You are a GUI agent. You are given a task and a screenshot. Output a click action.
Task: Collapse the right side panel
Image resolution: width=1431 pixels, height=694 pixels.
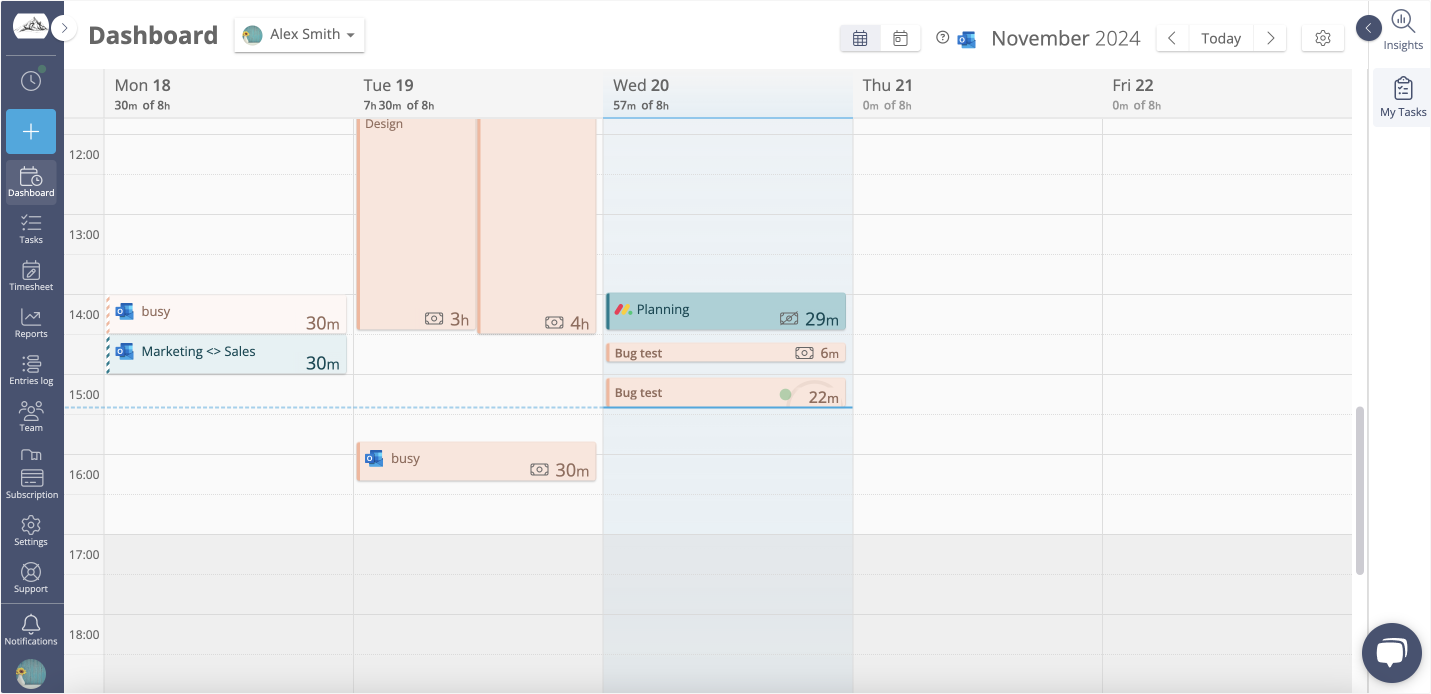pos(1368,28)
